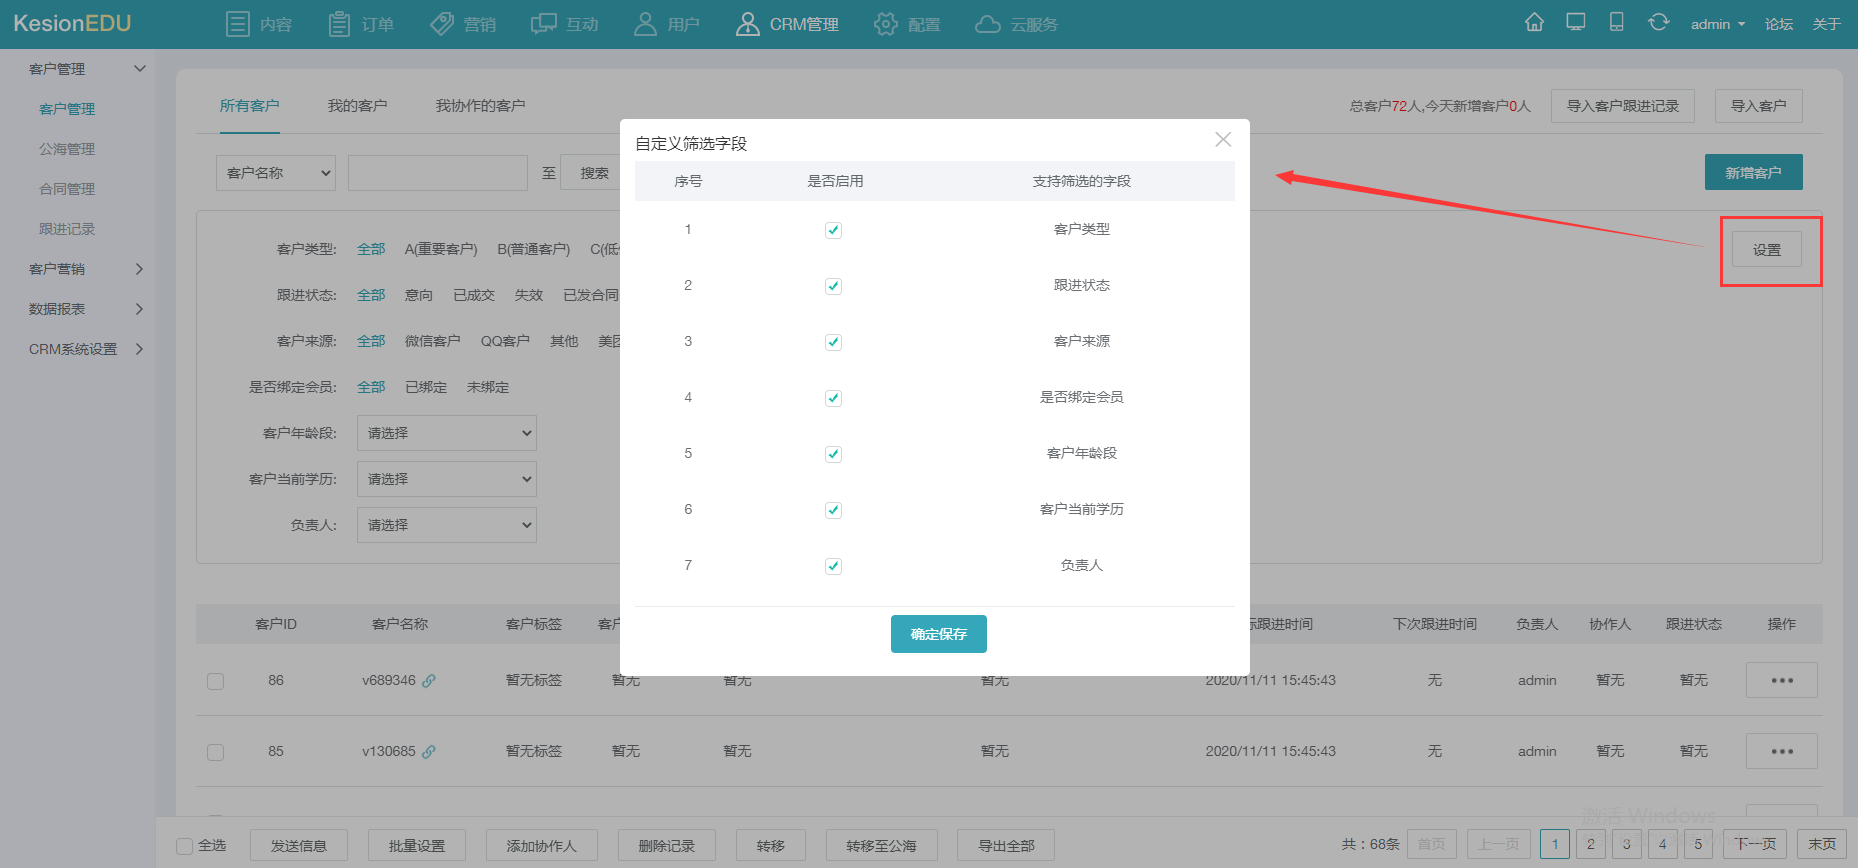The height and width of the screenshot is (868, 1858).
Task: Click the 添加协作人 button
Action: (x=542, y=846)
